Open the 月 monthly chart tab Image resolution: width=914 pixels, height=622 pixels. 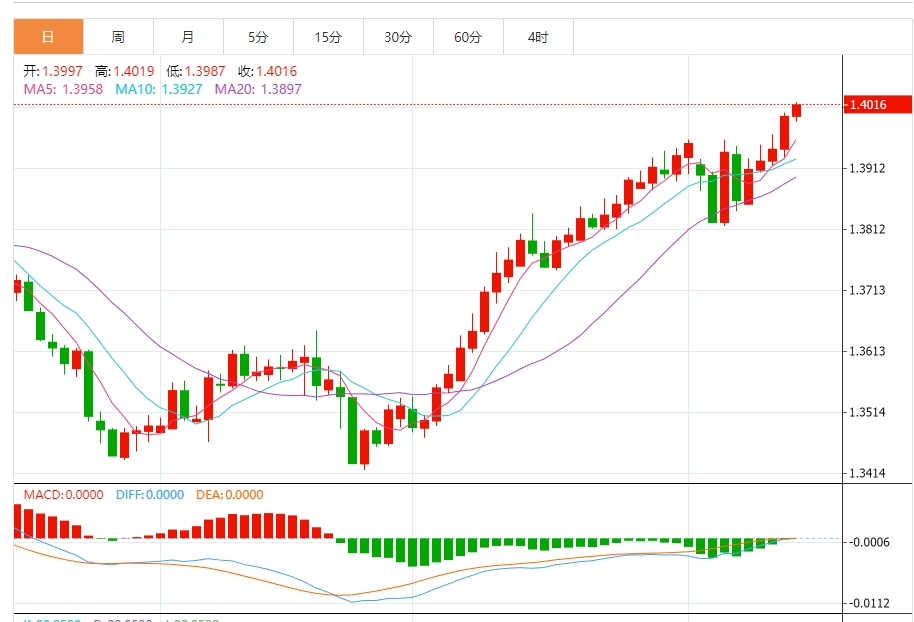pos(188,38)
